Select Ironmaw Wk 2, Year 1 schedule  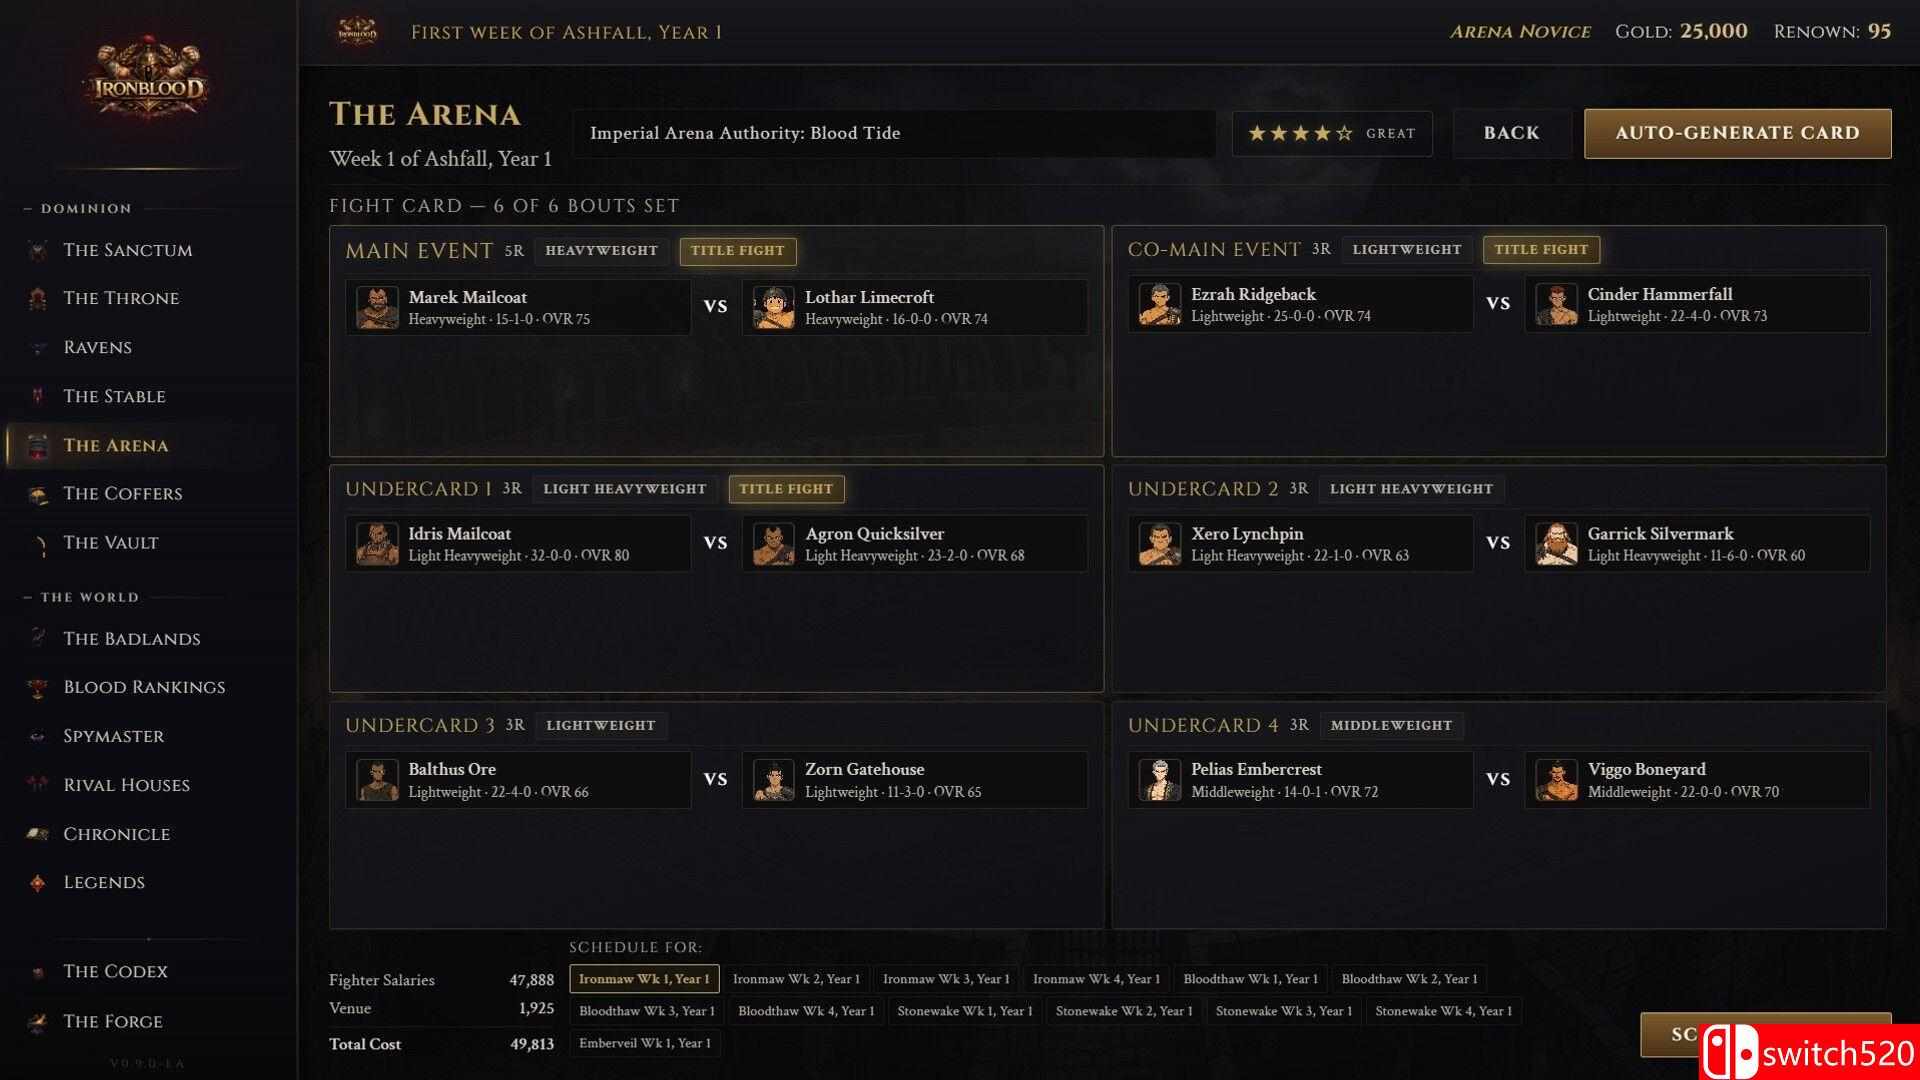pyautogui.click(x=796, y=979)
